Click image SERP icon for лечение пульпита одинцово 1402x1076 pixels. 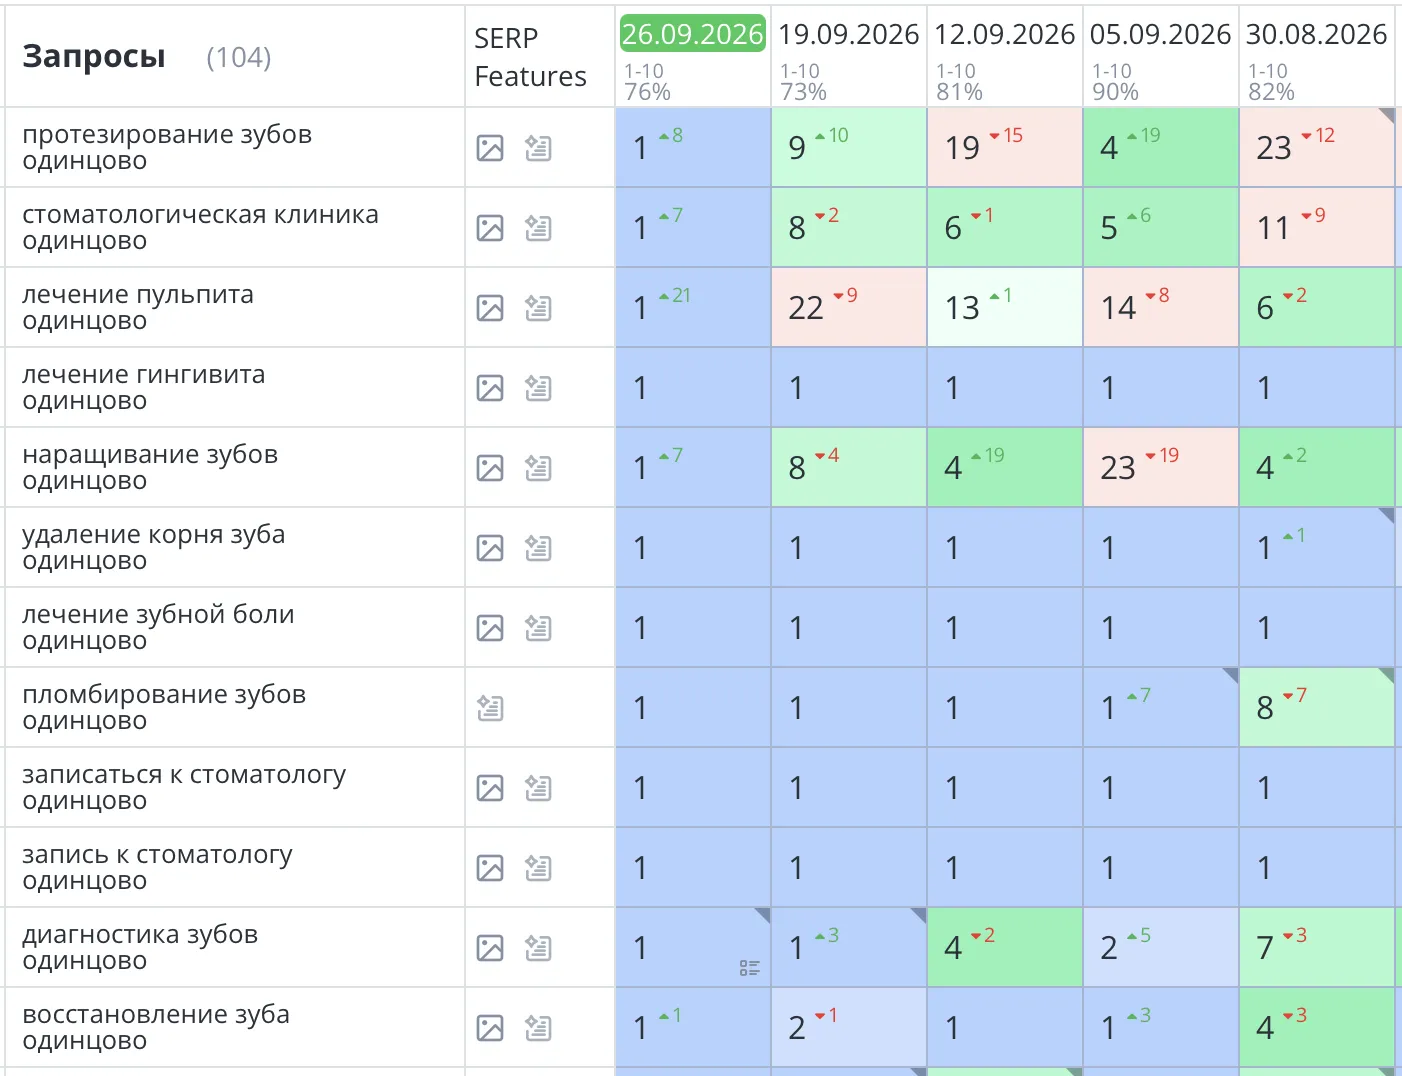click(490, 308)
